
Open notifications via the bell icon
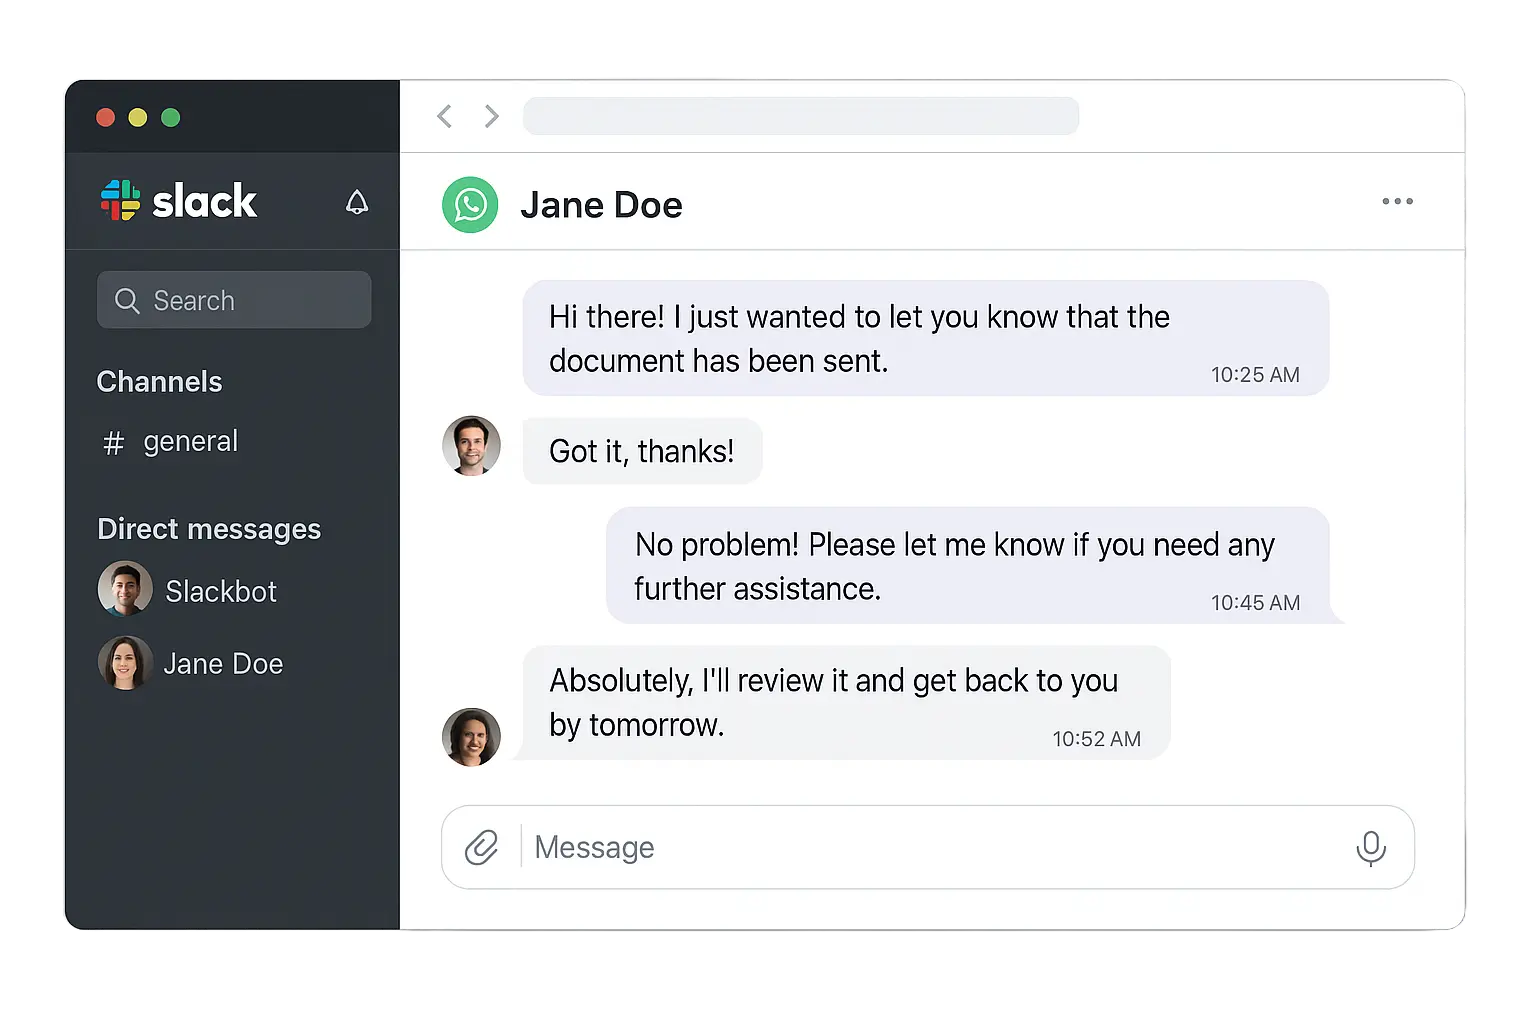point(356,202)
